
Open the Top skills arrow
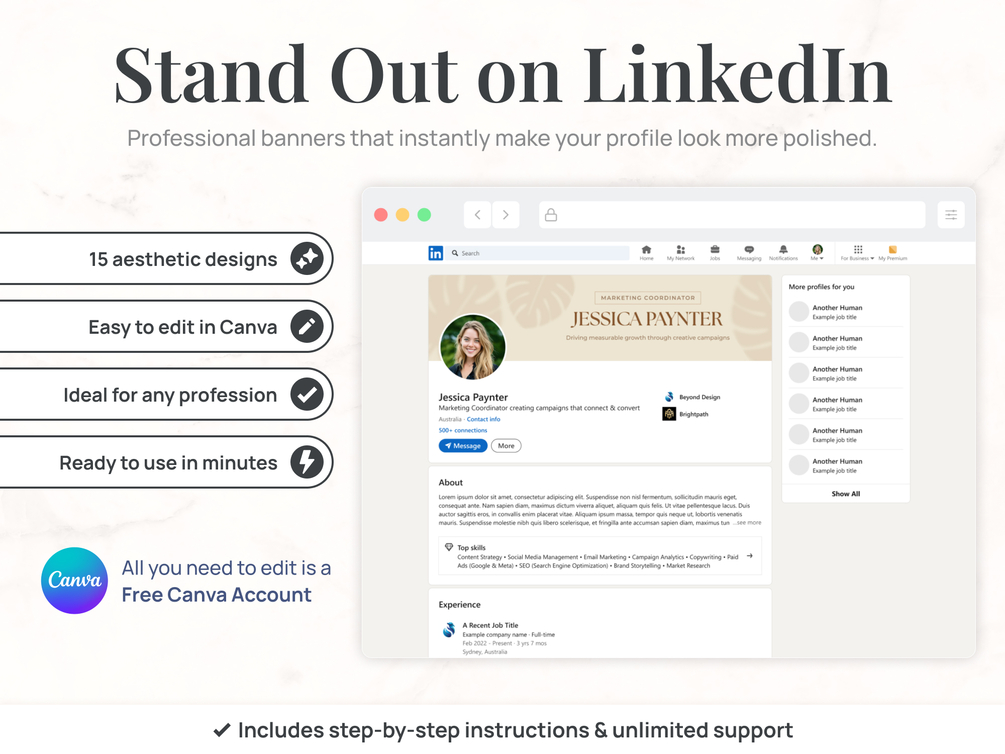750,556
